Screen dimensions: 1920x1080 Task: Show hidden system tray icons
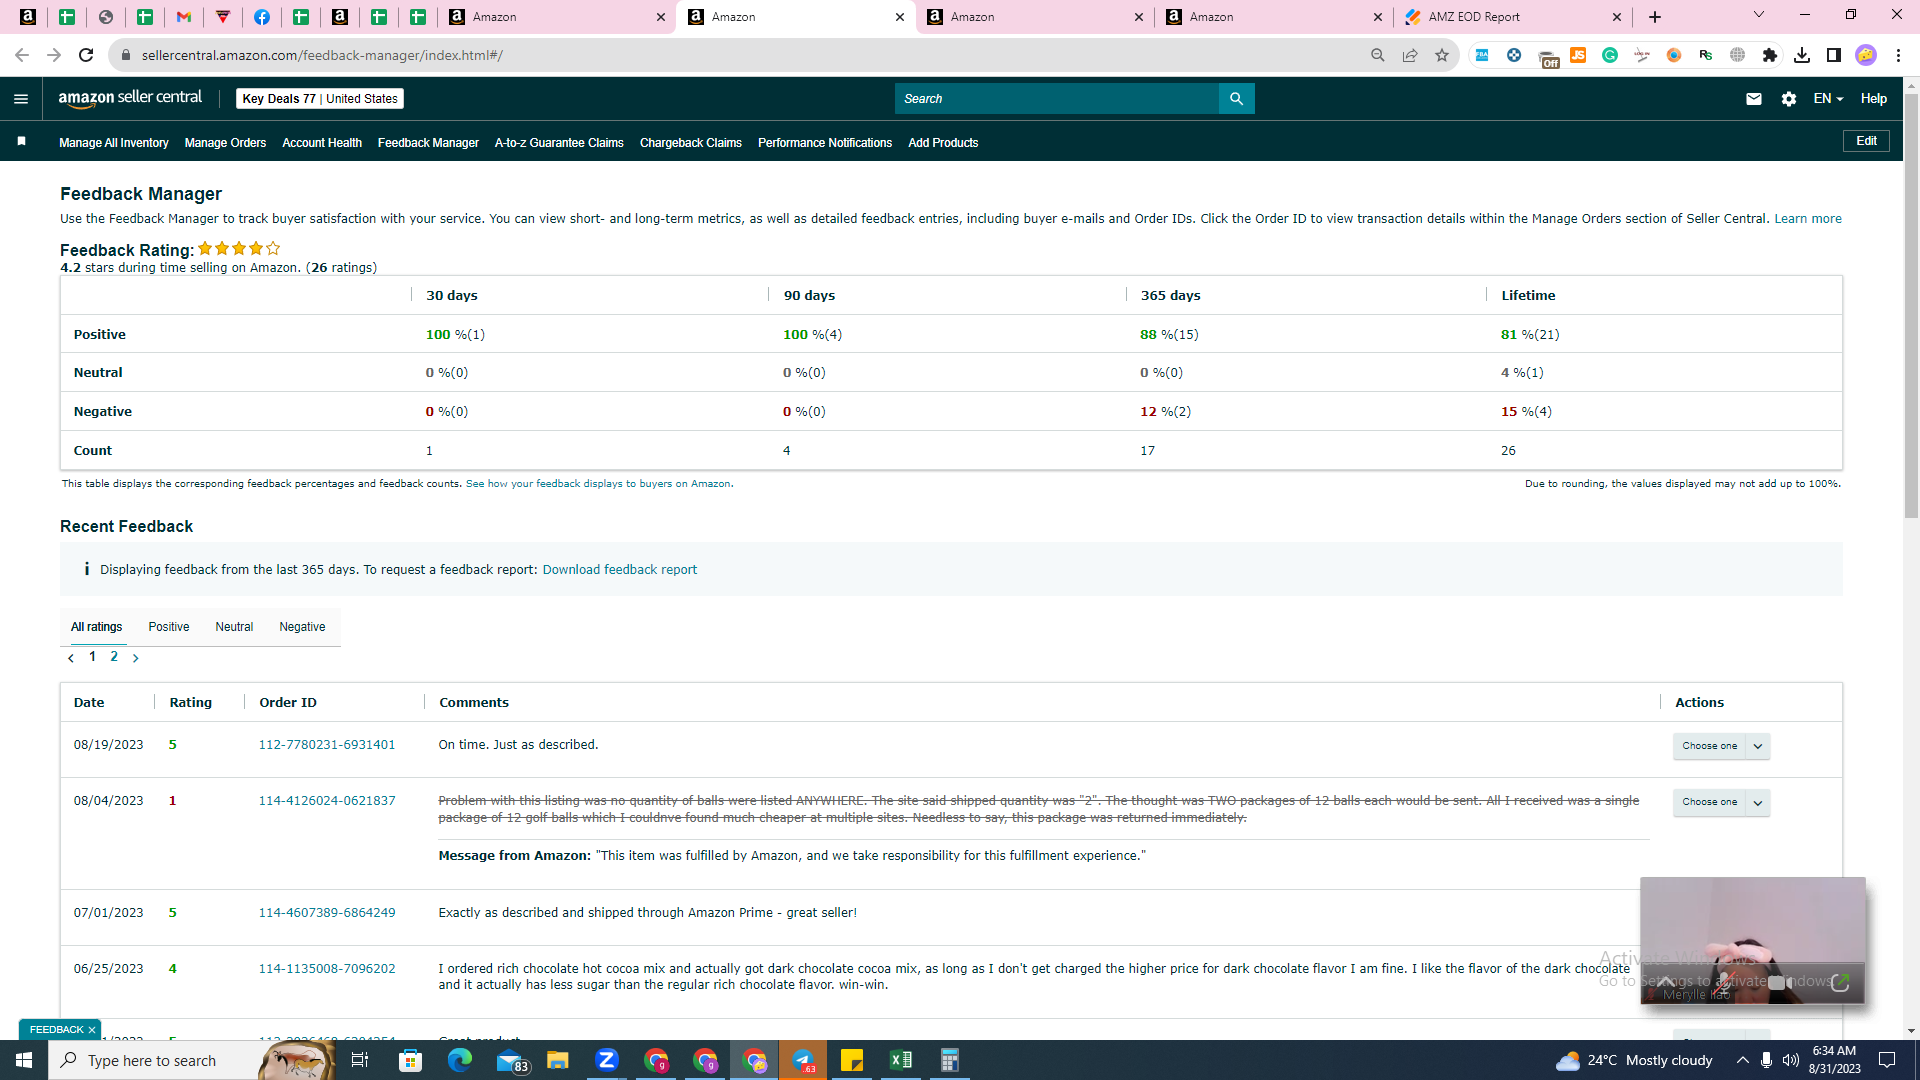pos(1743,1060)
